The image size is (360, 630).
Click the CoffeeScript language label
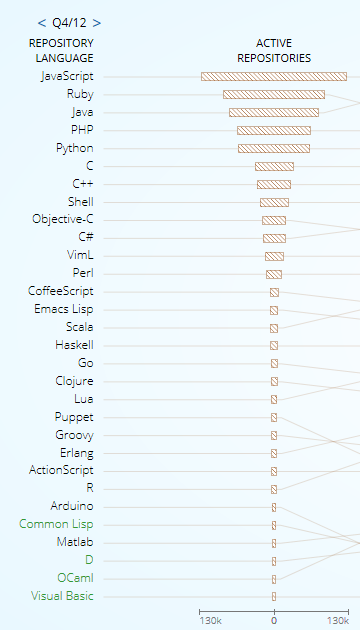[61, 291]
